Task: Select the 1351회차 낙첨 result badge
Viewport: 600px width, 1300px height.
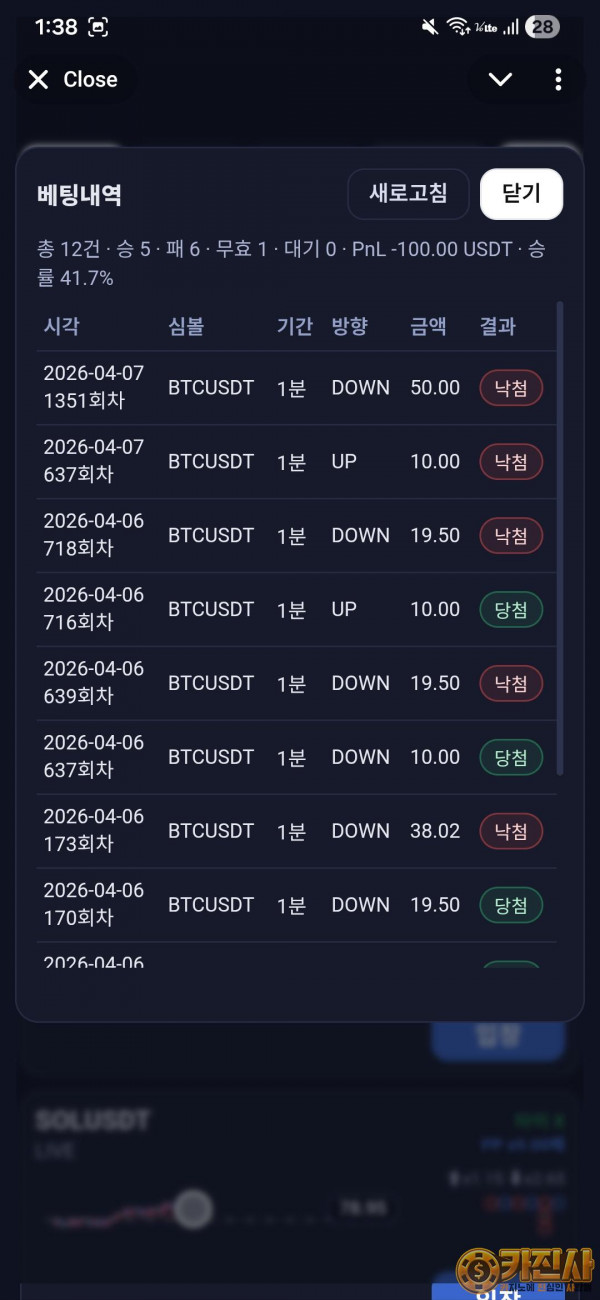Action: pos(511,388)
